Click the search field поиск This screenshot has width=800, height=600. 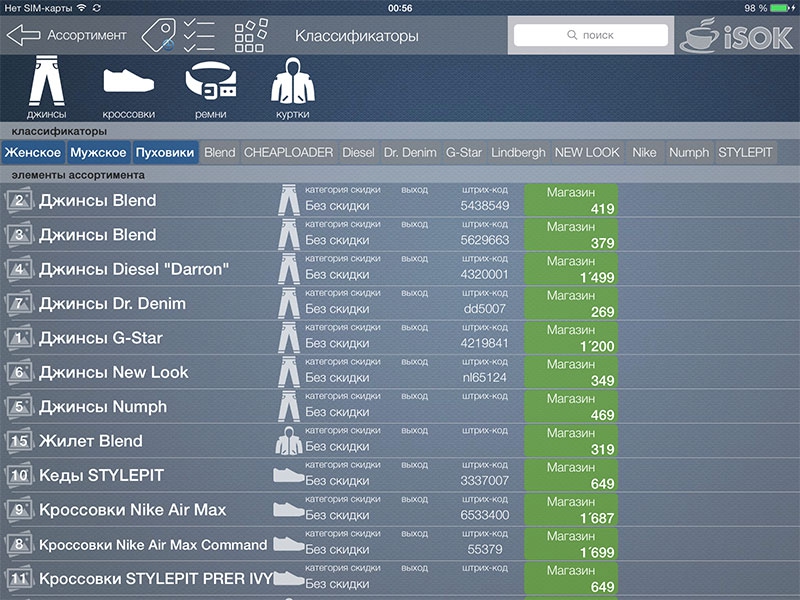pyautogui.click(x=591, y=35)
